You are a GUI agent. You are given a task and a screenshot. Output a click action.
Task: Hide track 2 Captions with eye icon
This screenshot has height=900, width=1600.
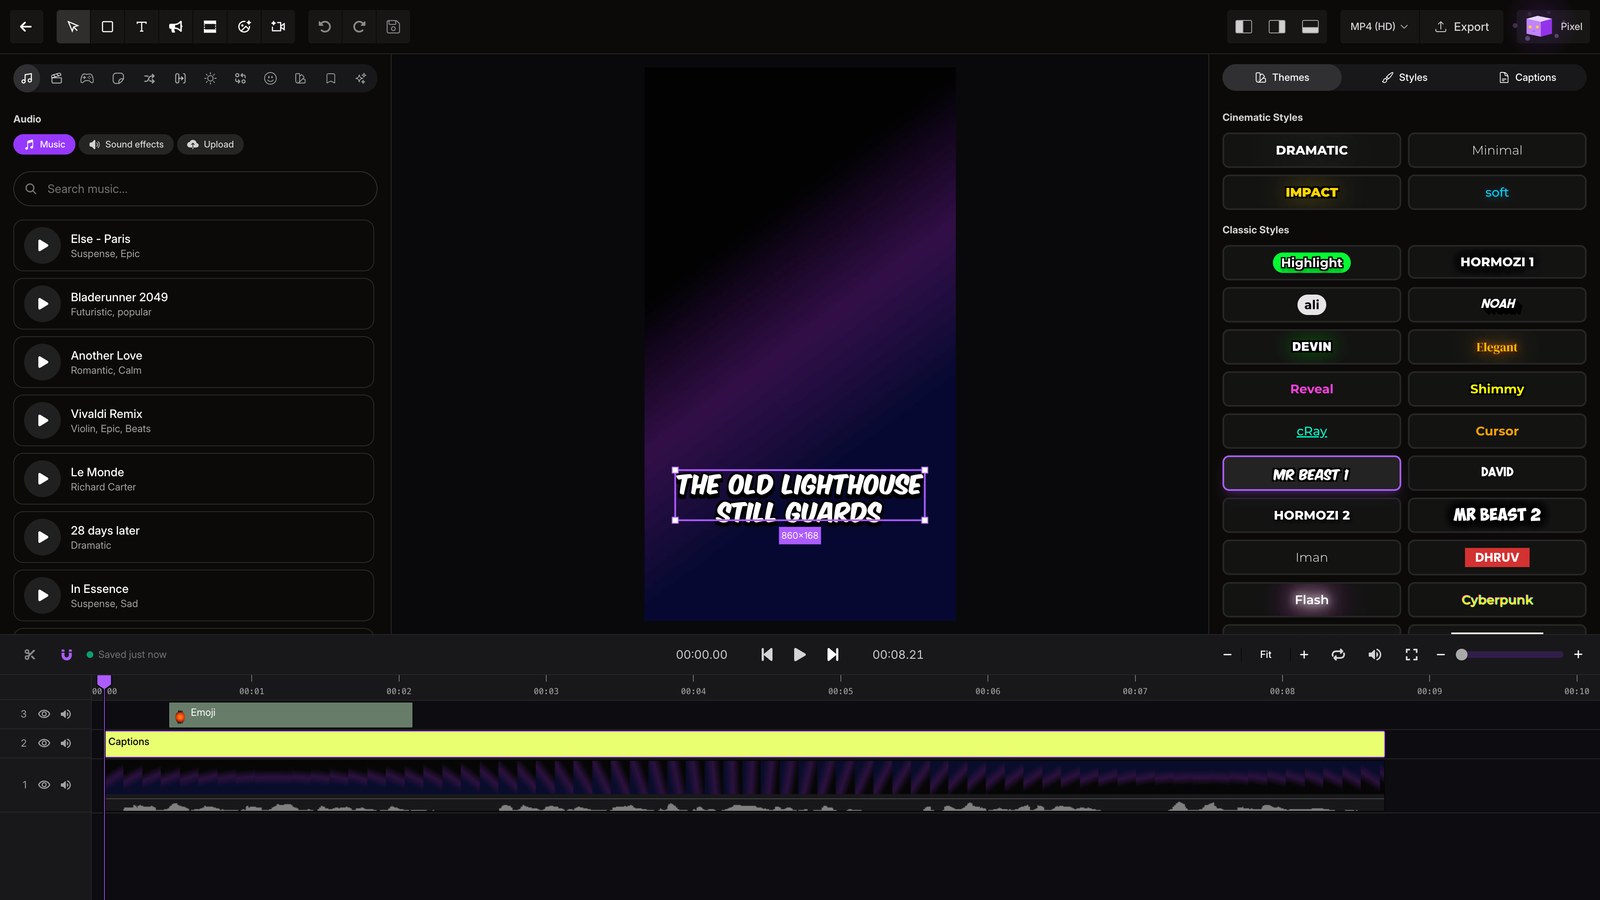coord(44,743)
